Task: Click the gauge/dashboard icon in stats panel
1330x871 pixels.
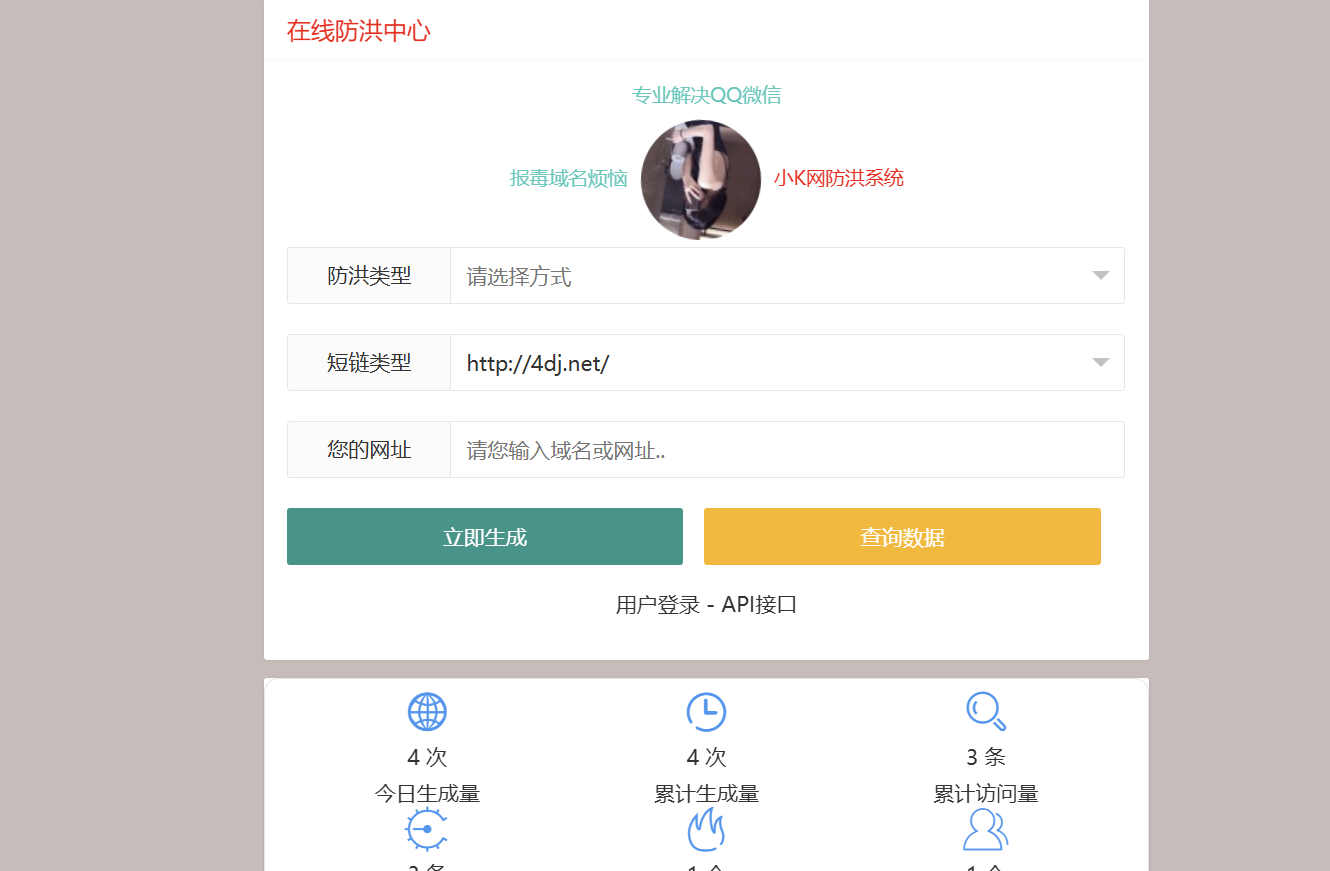Action: point(428,830)
